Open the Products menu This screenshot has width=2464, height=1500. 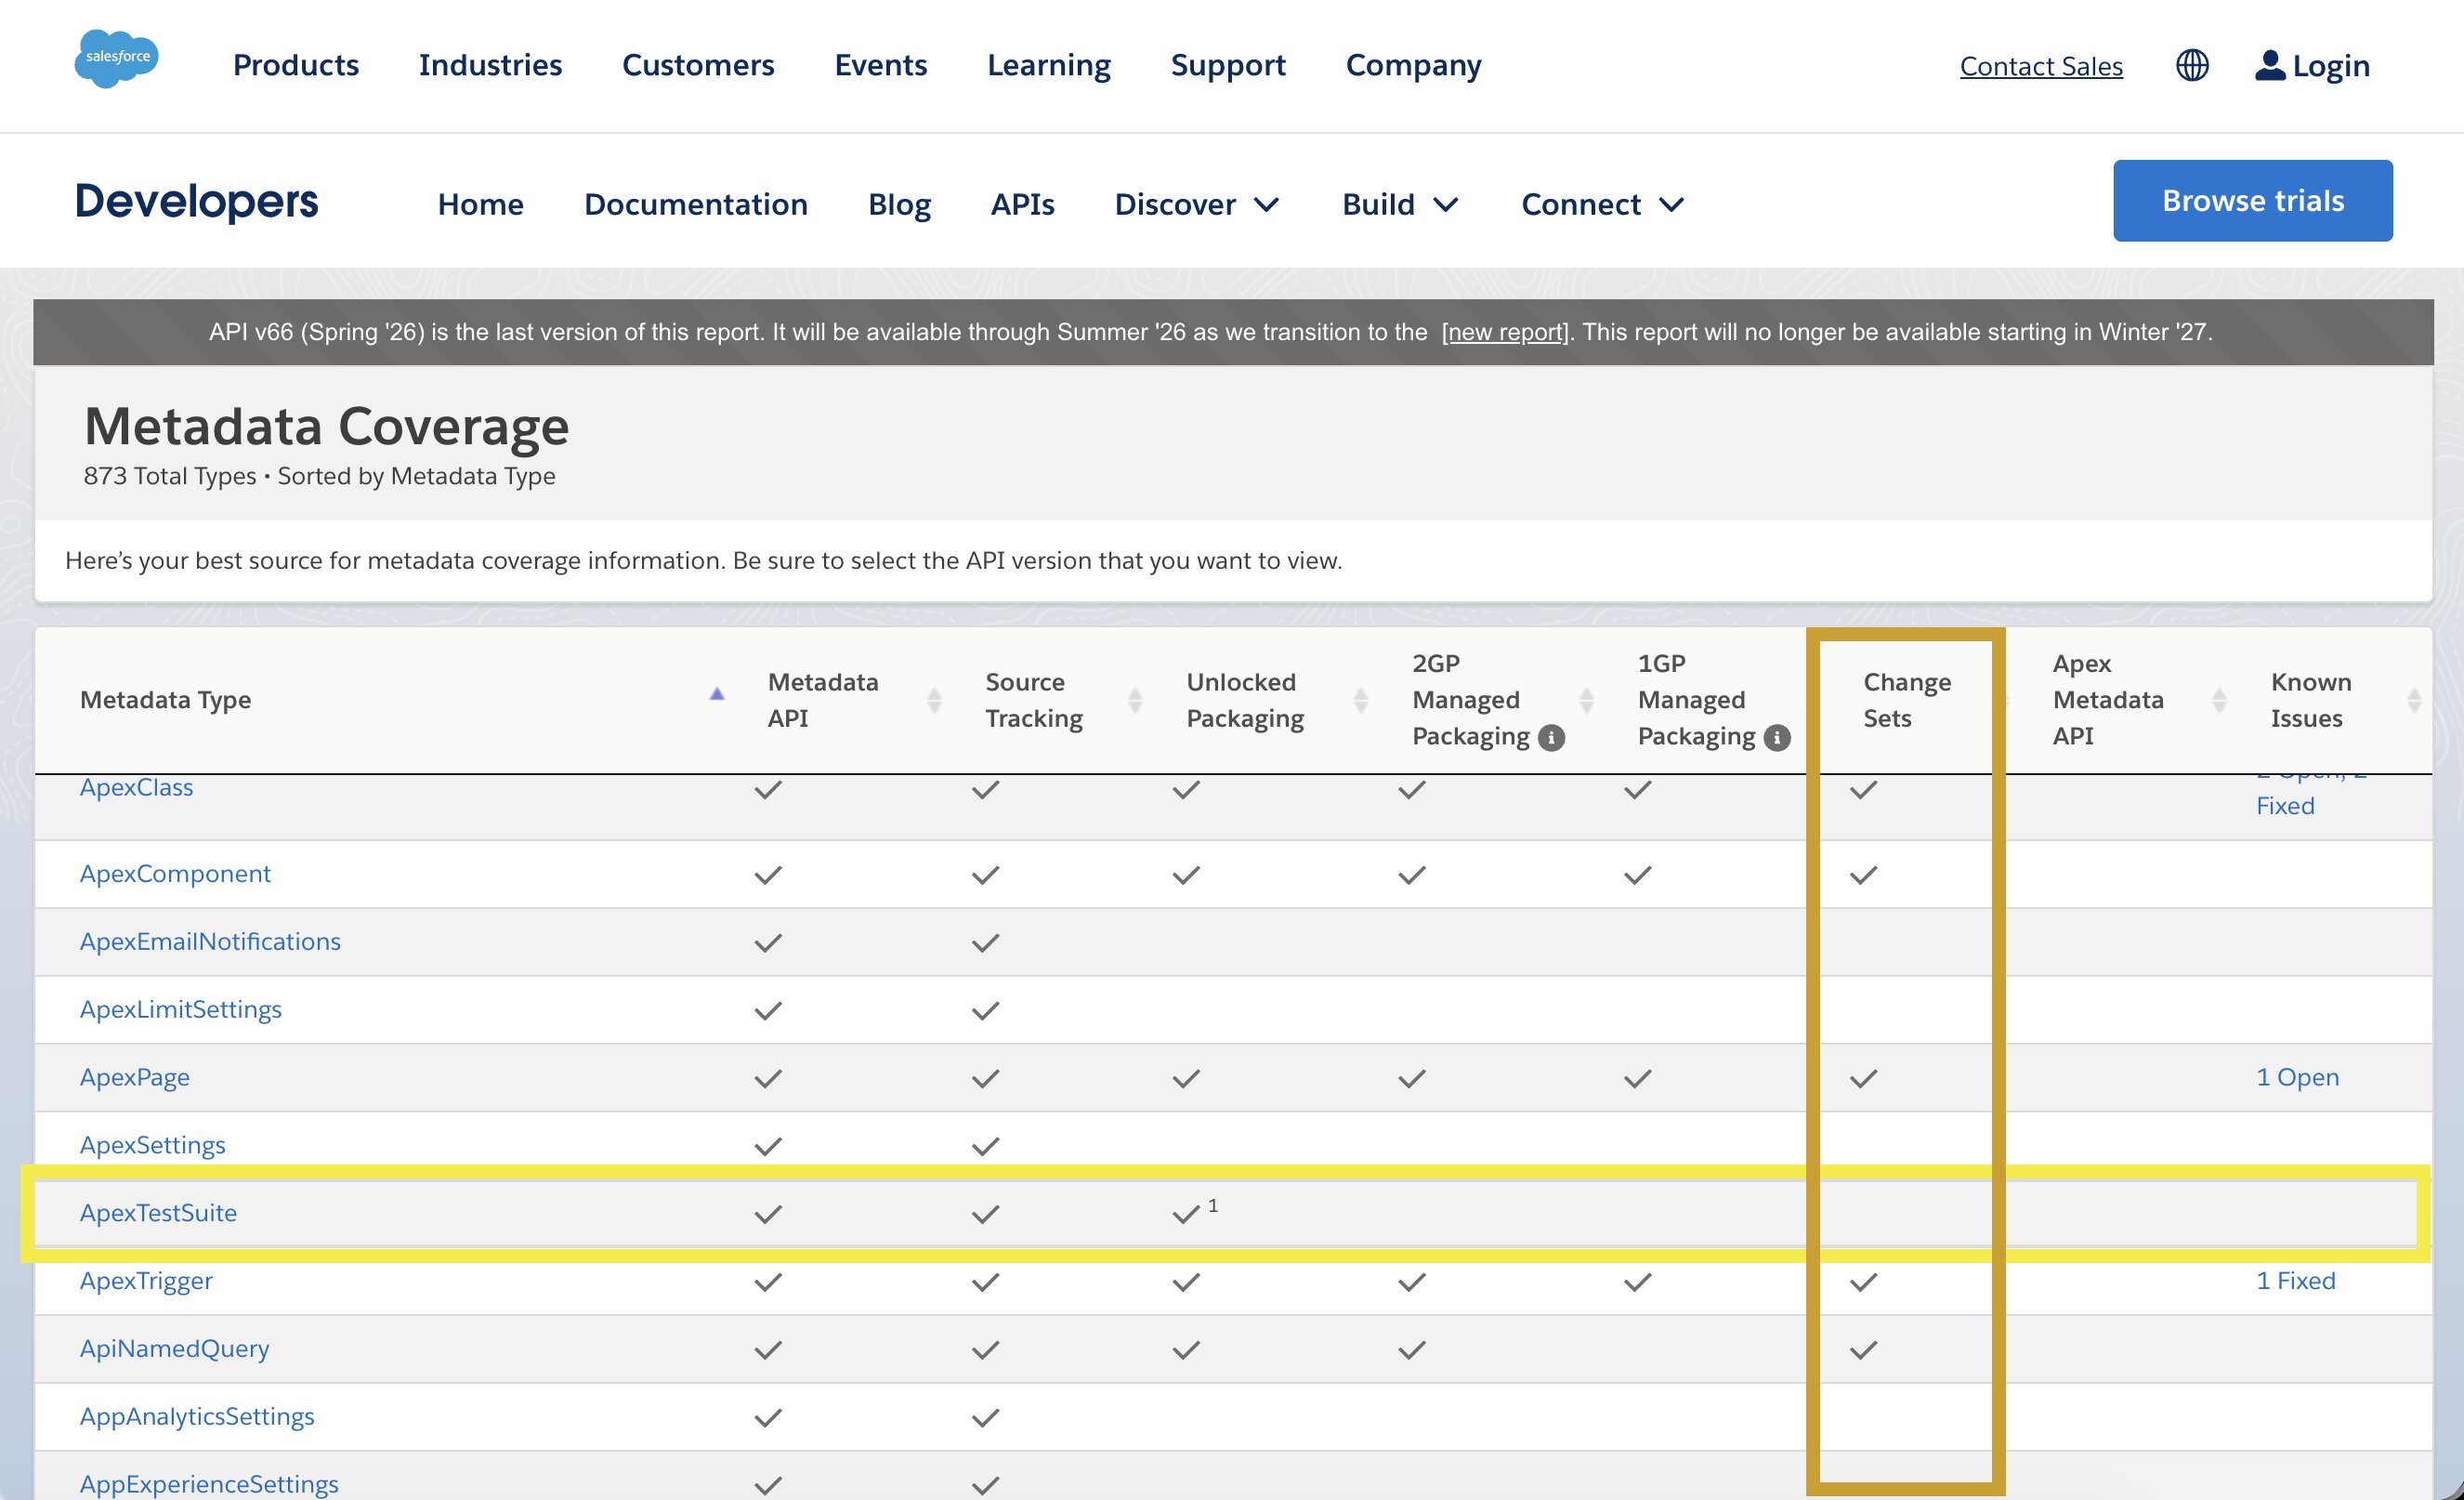pos(296,65)
